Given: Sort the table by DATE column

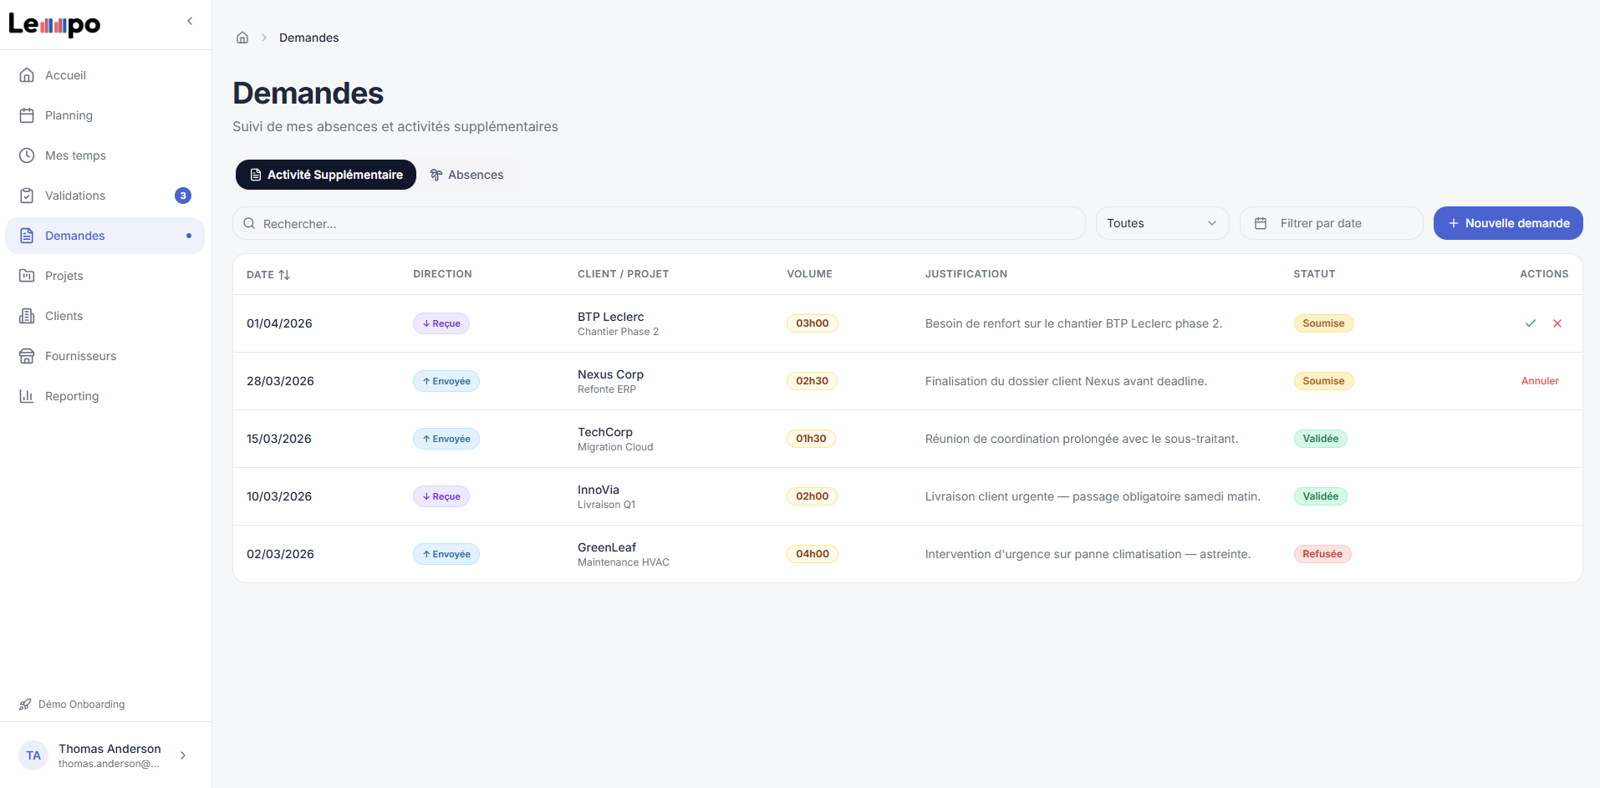Looking at the screenshot, I should (x=268, y=274).
